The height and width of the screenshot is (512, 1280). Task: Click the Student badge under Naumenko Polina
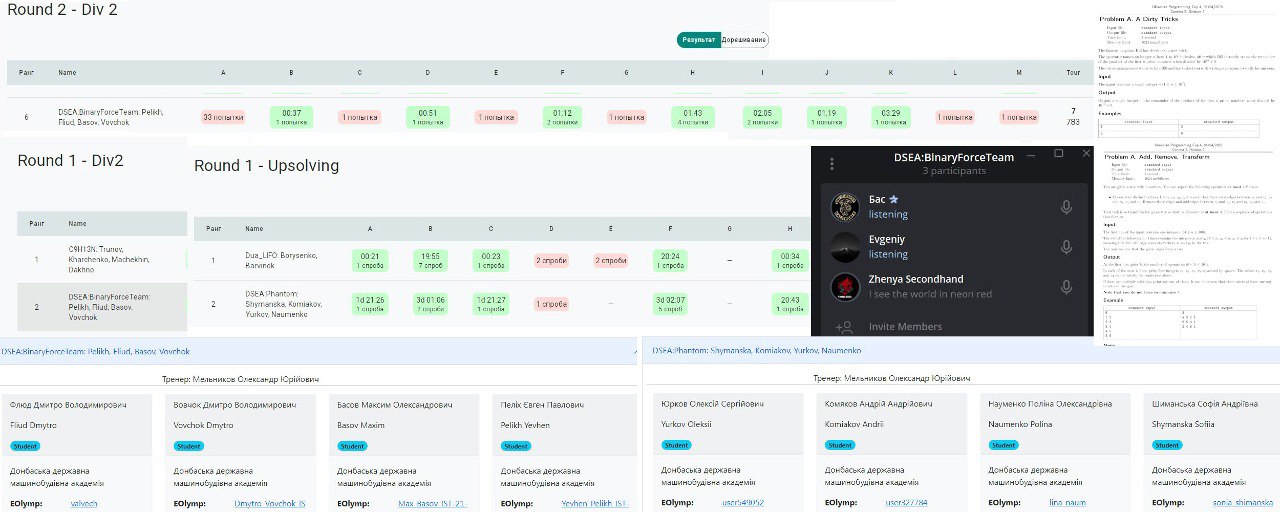point(1004,446)
